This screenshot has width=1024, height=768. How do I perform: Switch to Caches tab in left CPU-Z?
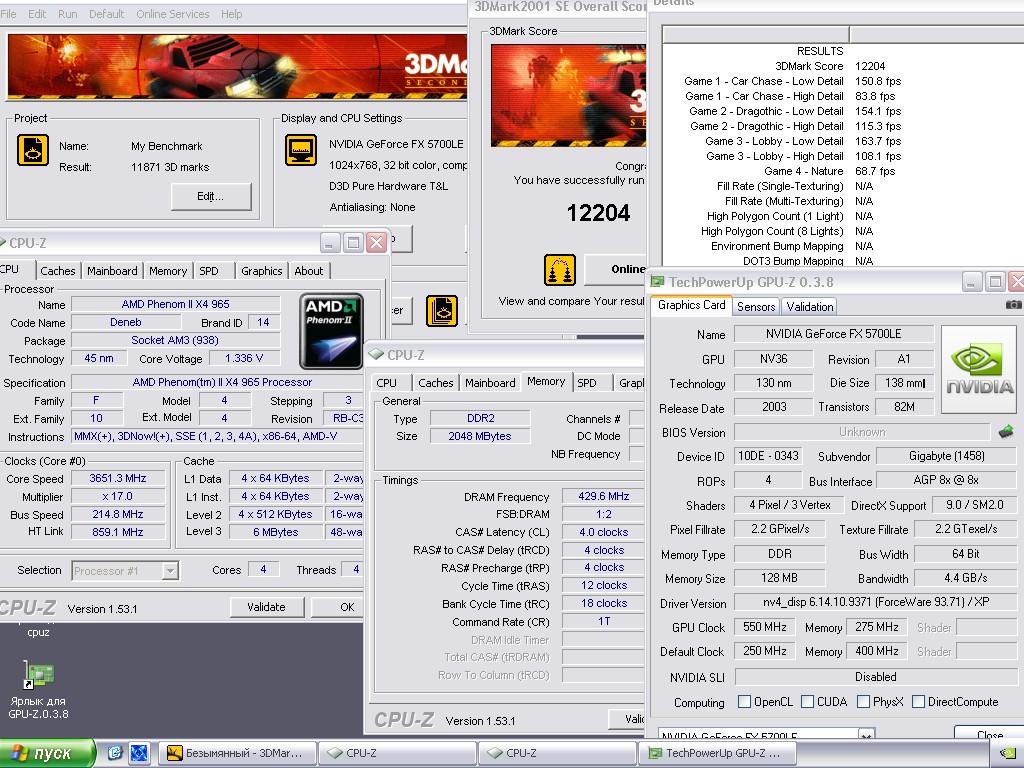click(57, 270)
